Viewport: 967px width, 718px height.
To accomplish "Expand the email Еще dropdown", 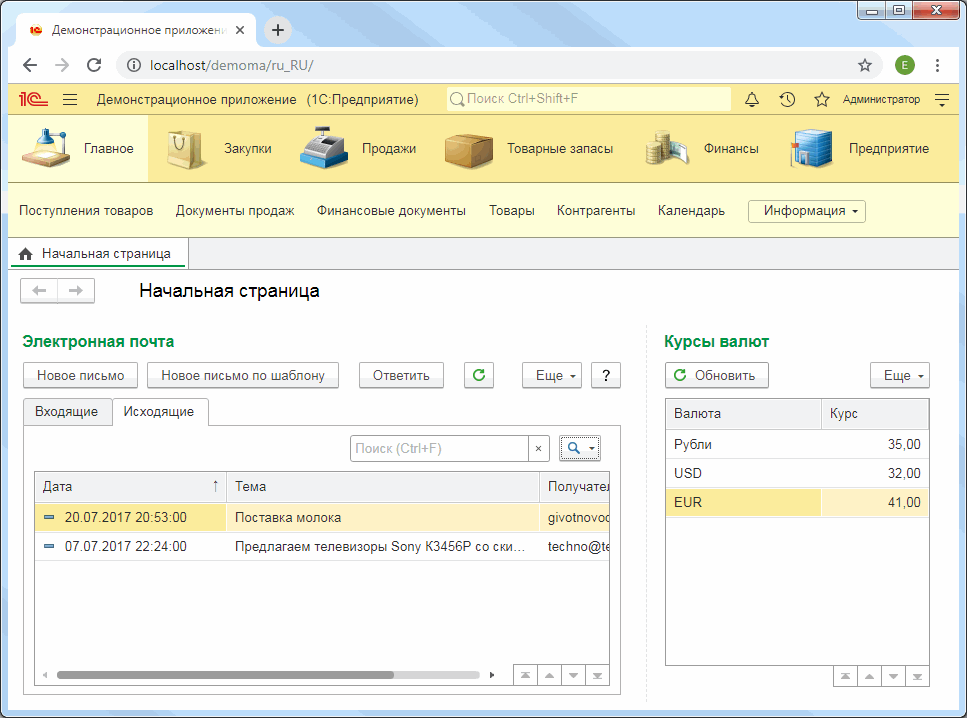I will click(x=553, y=375).
